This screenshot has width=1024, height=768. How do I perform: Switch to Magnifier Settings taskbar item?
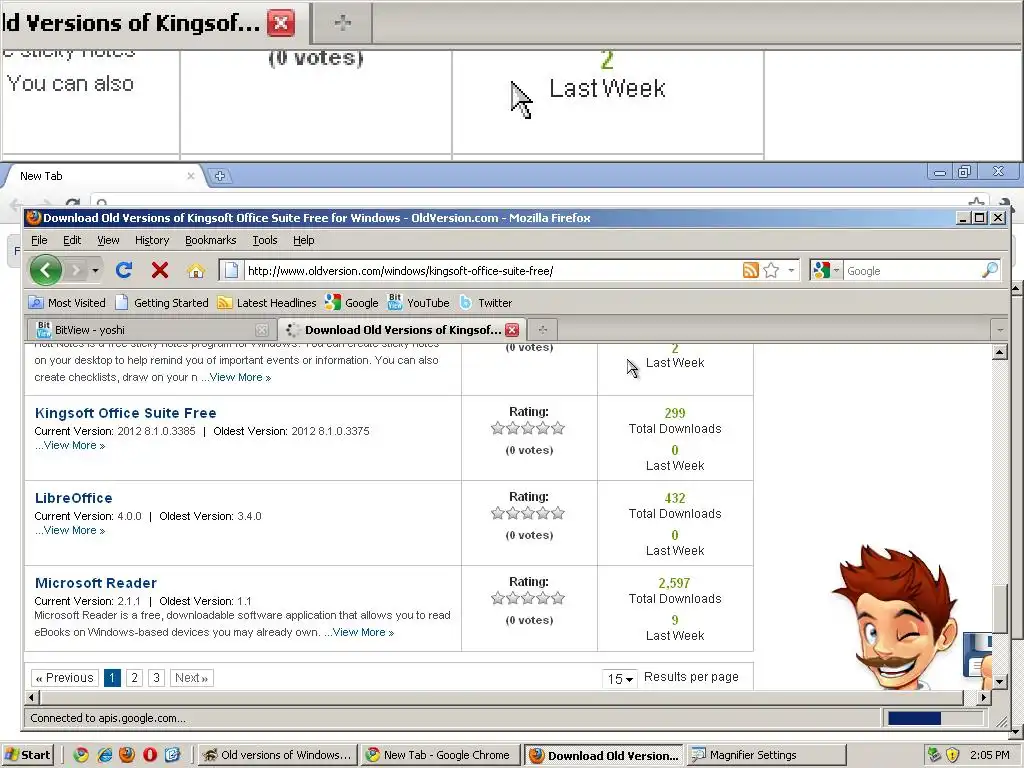767,755
